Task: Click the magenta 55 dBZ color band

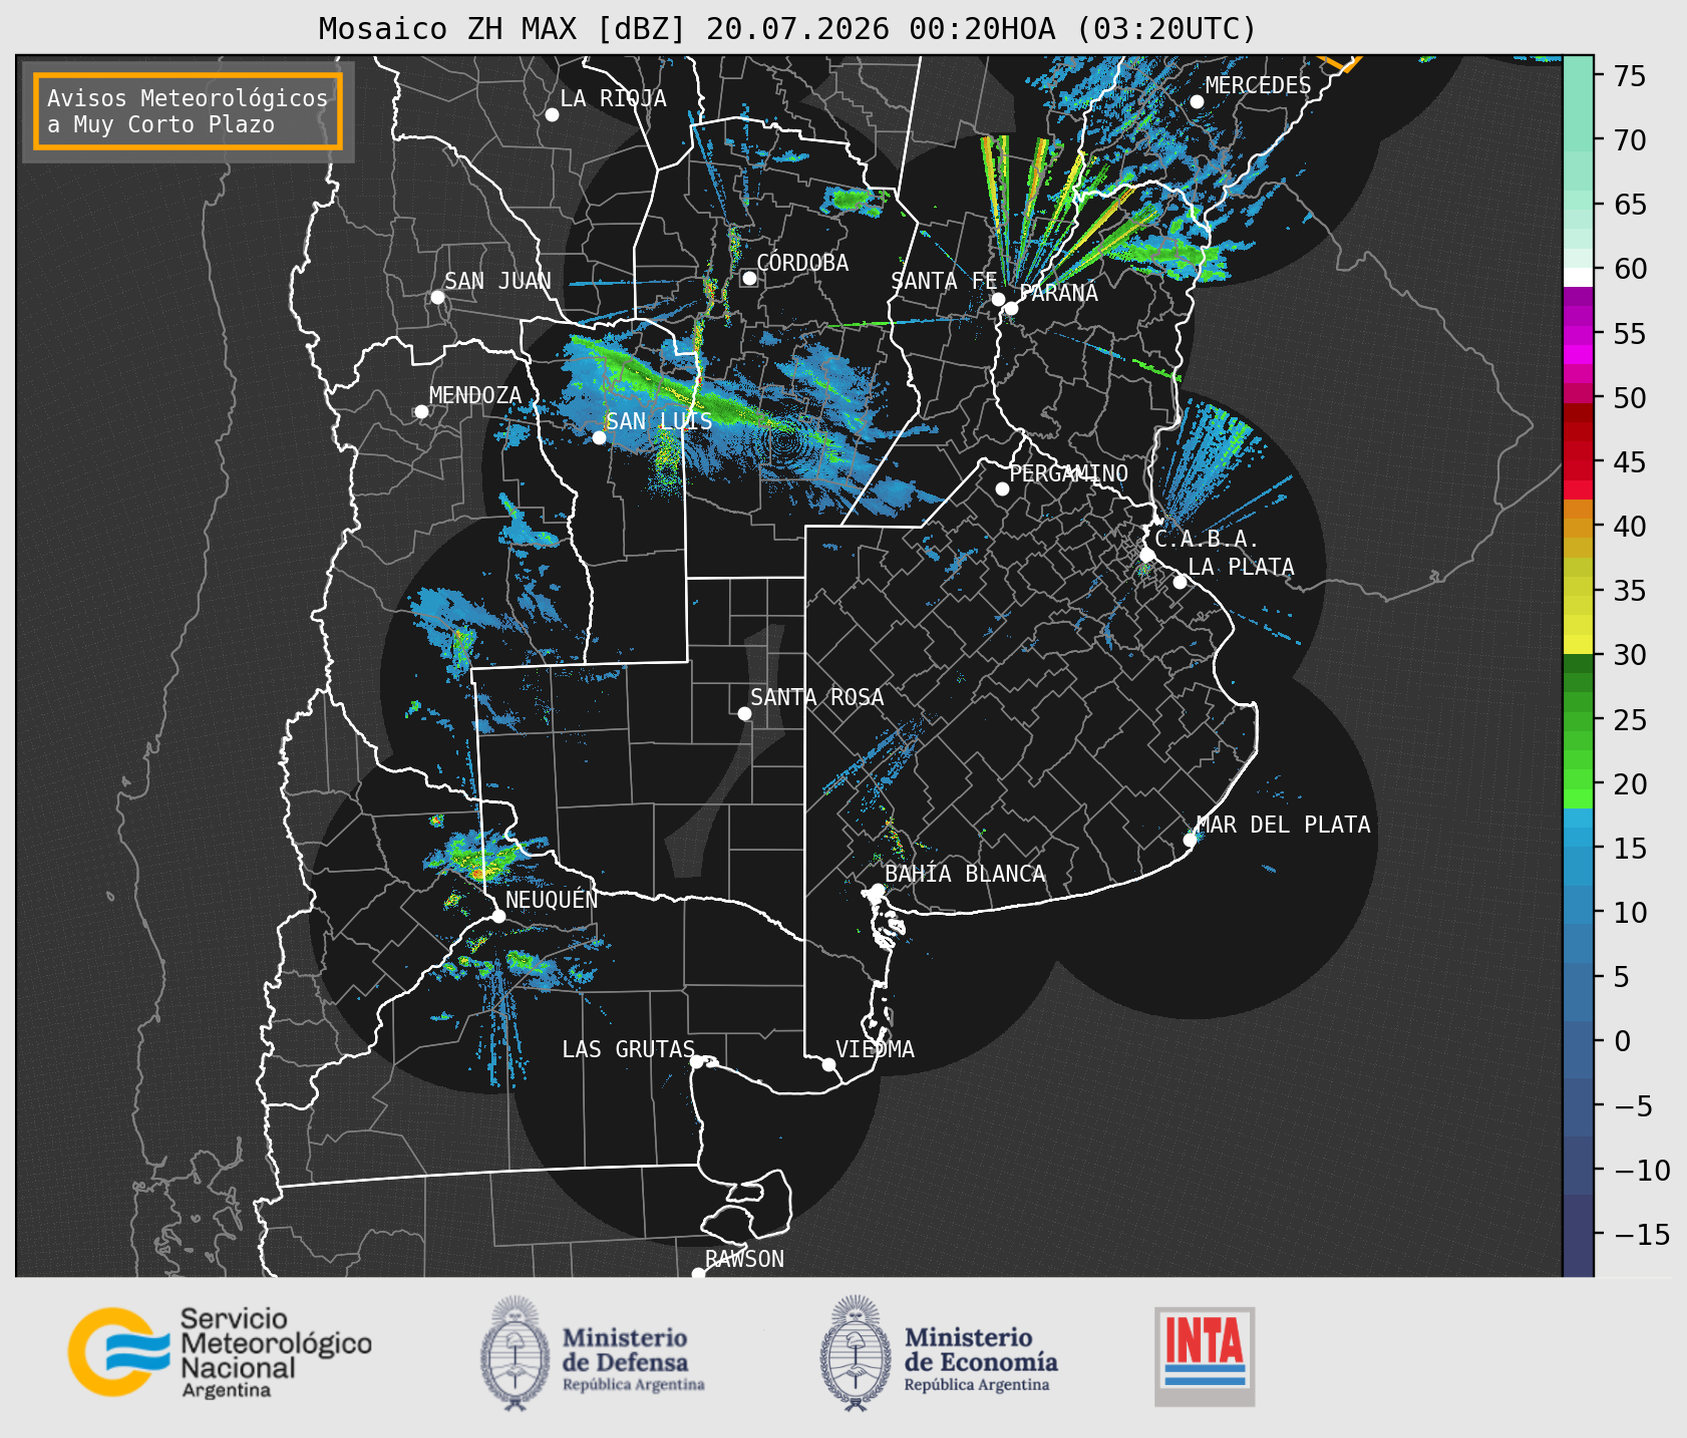Action: tap(1578, 335)
